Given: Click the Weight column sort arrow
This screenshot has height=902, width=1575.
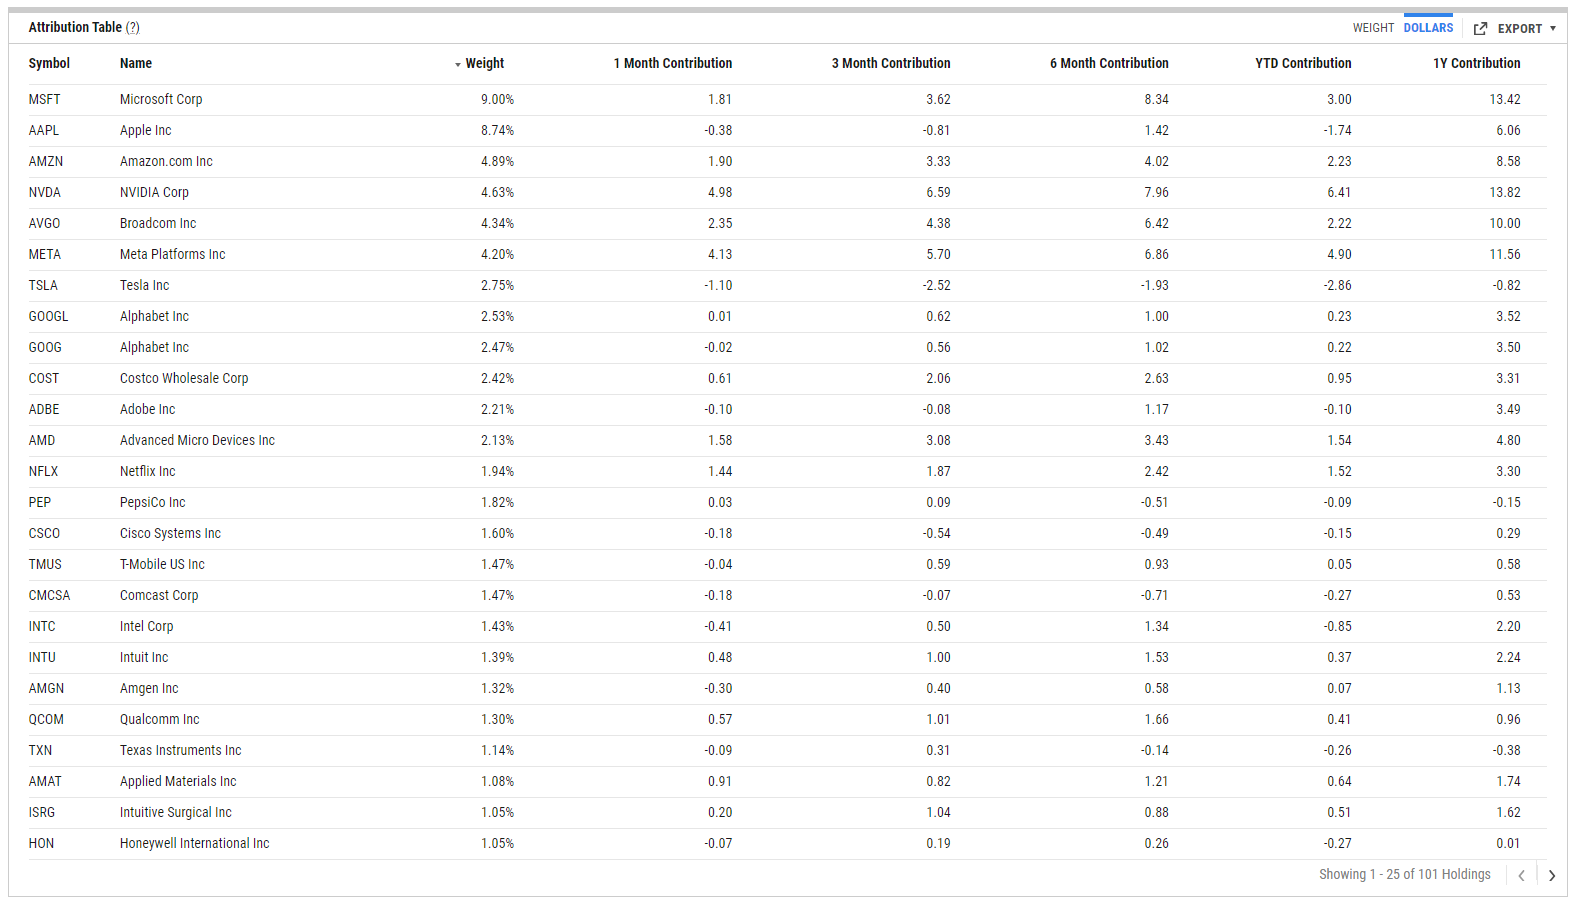Looking at the screenshot, I should point(458,63).
